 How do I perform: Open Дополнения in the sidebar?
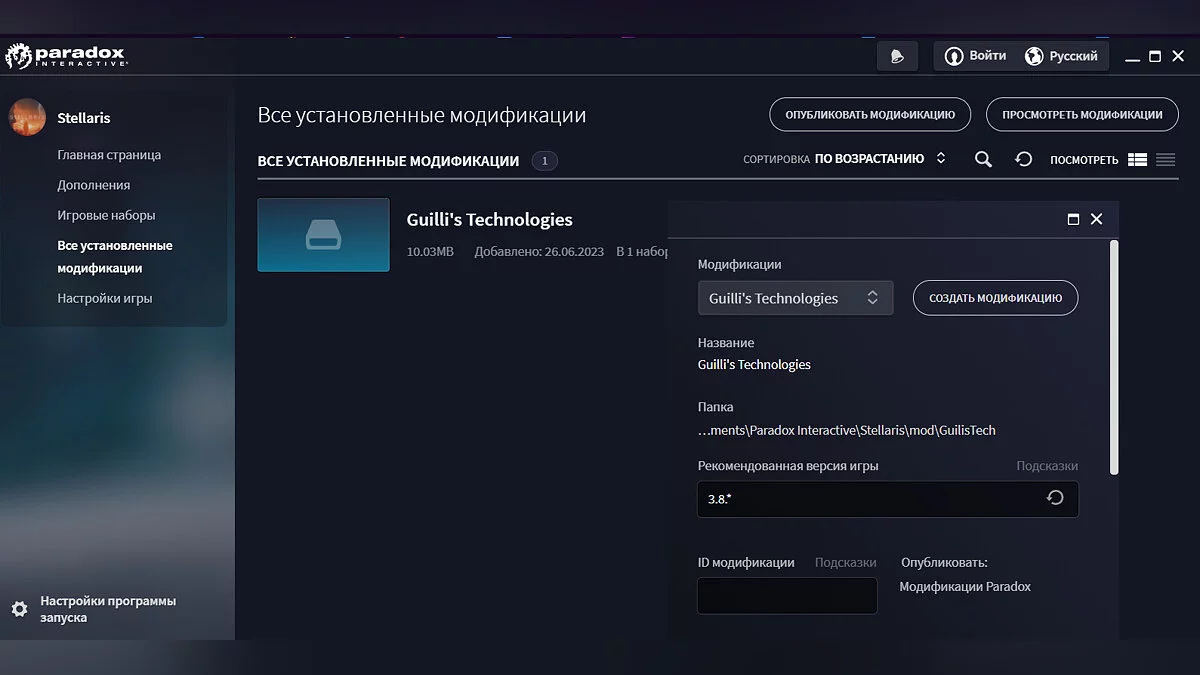pyautogui.click(x=94, y=185)
